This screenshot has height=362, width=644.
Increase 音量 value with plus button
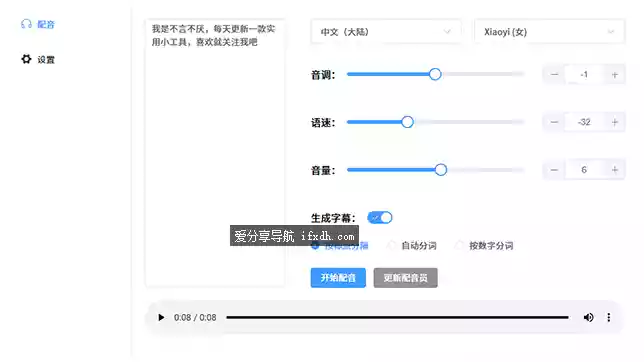click(614, 170)
